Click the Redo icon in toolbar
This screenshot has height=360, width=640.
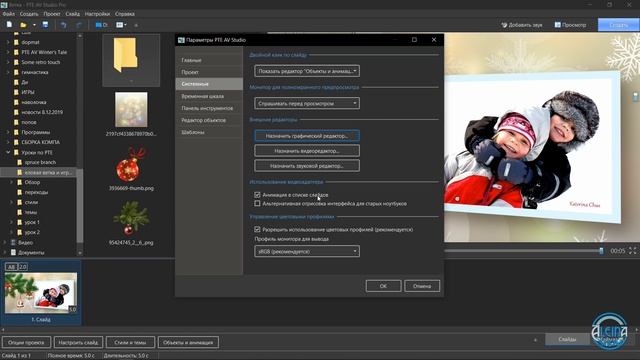tap(79, 25)
